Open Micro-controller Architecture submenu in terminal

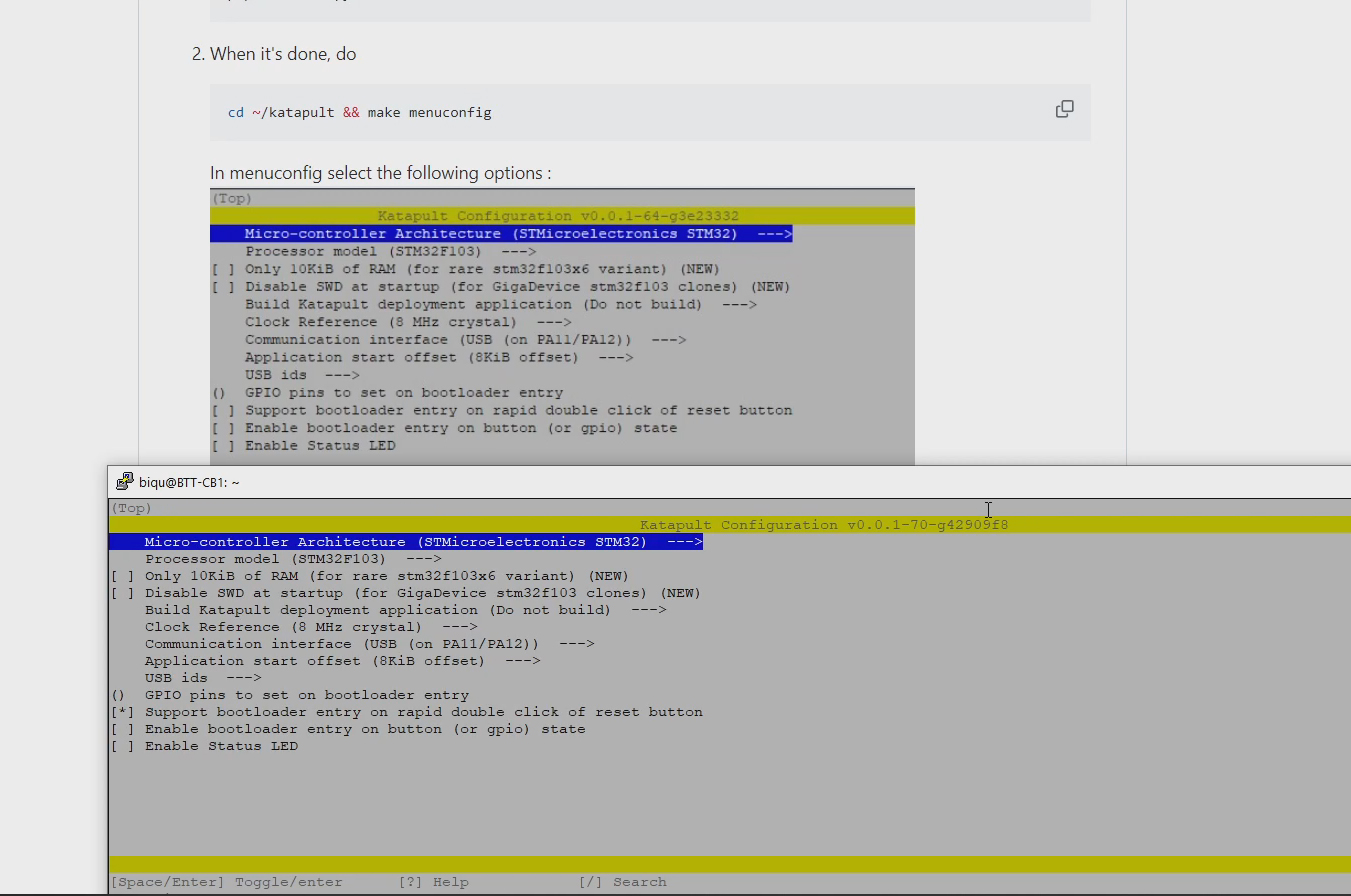405,542
